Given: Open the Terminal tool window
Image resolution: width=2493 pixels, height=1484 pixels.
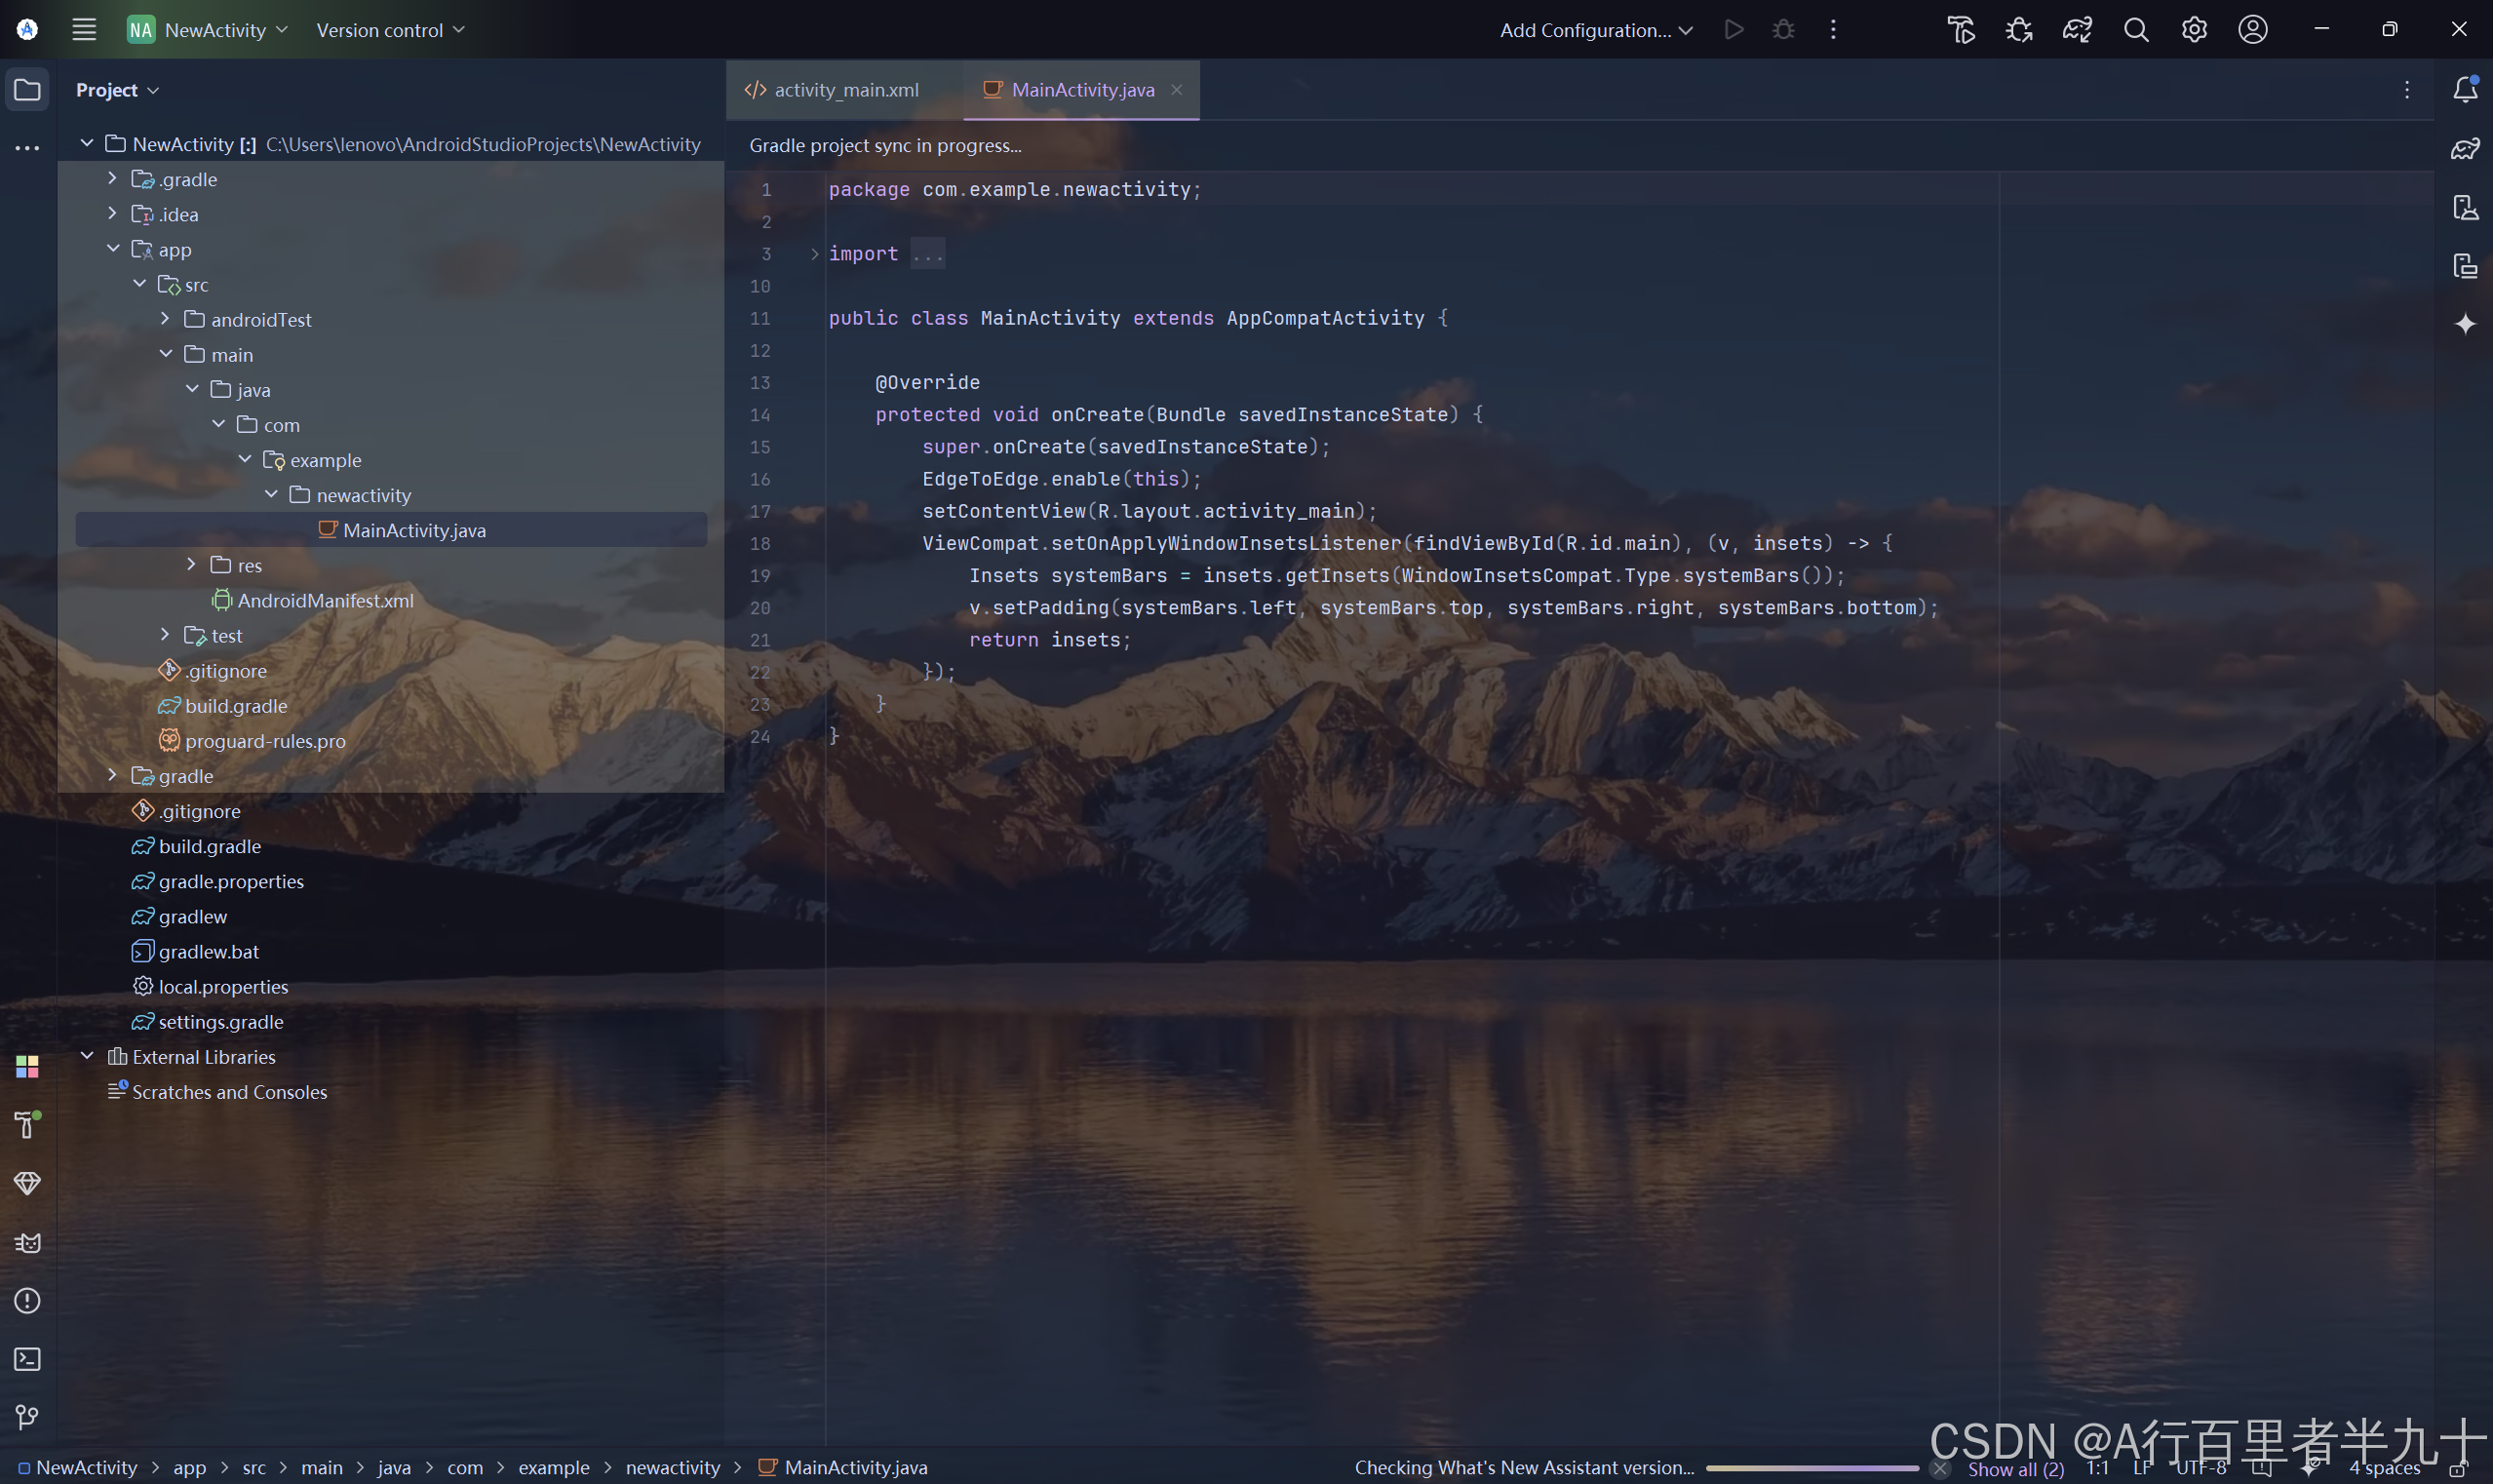Looking at the screenshot, I should (27, 1359).
